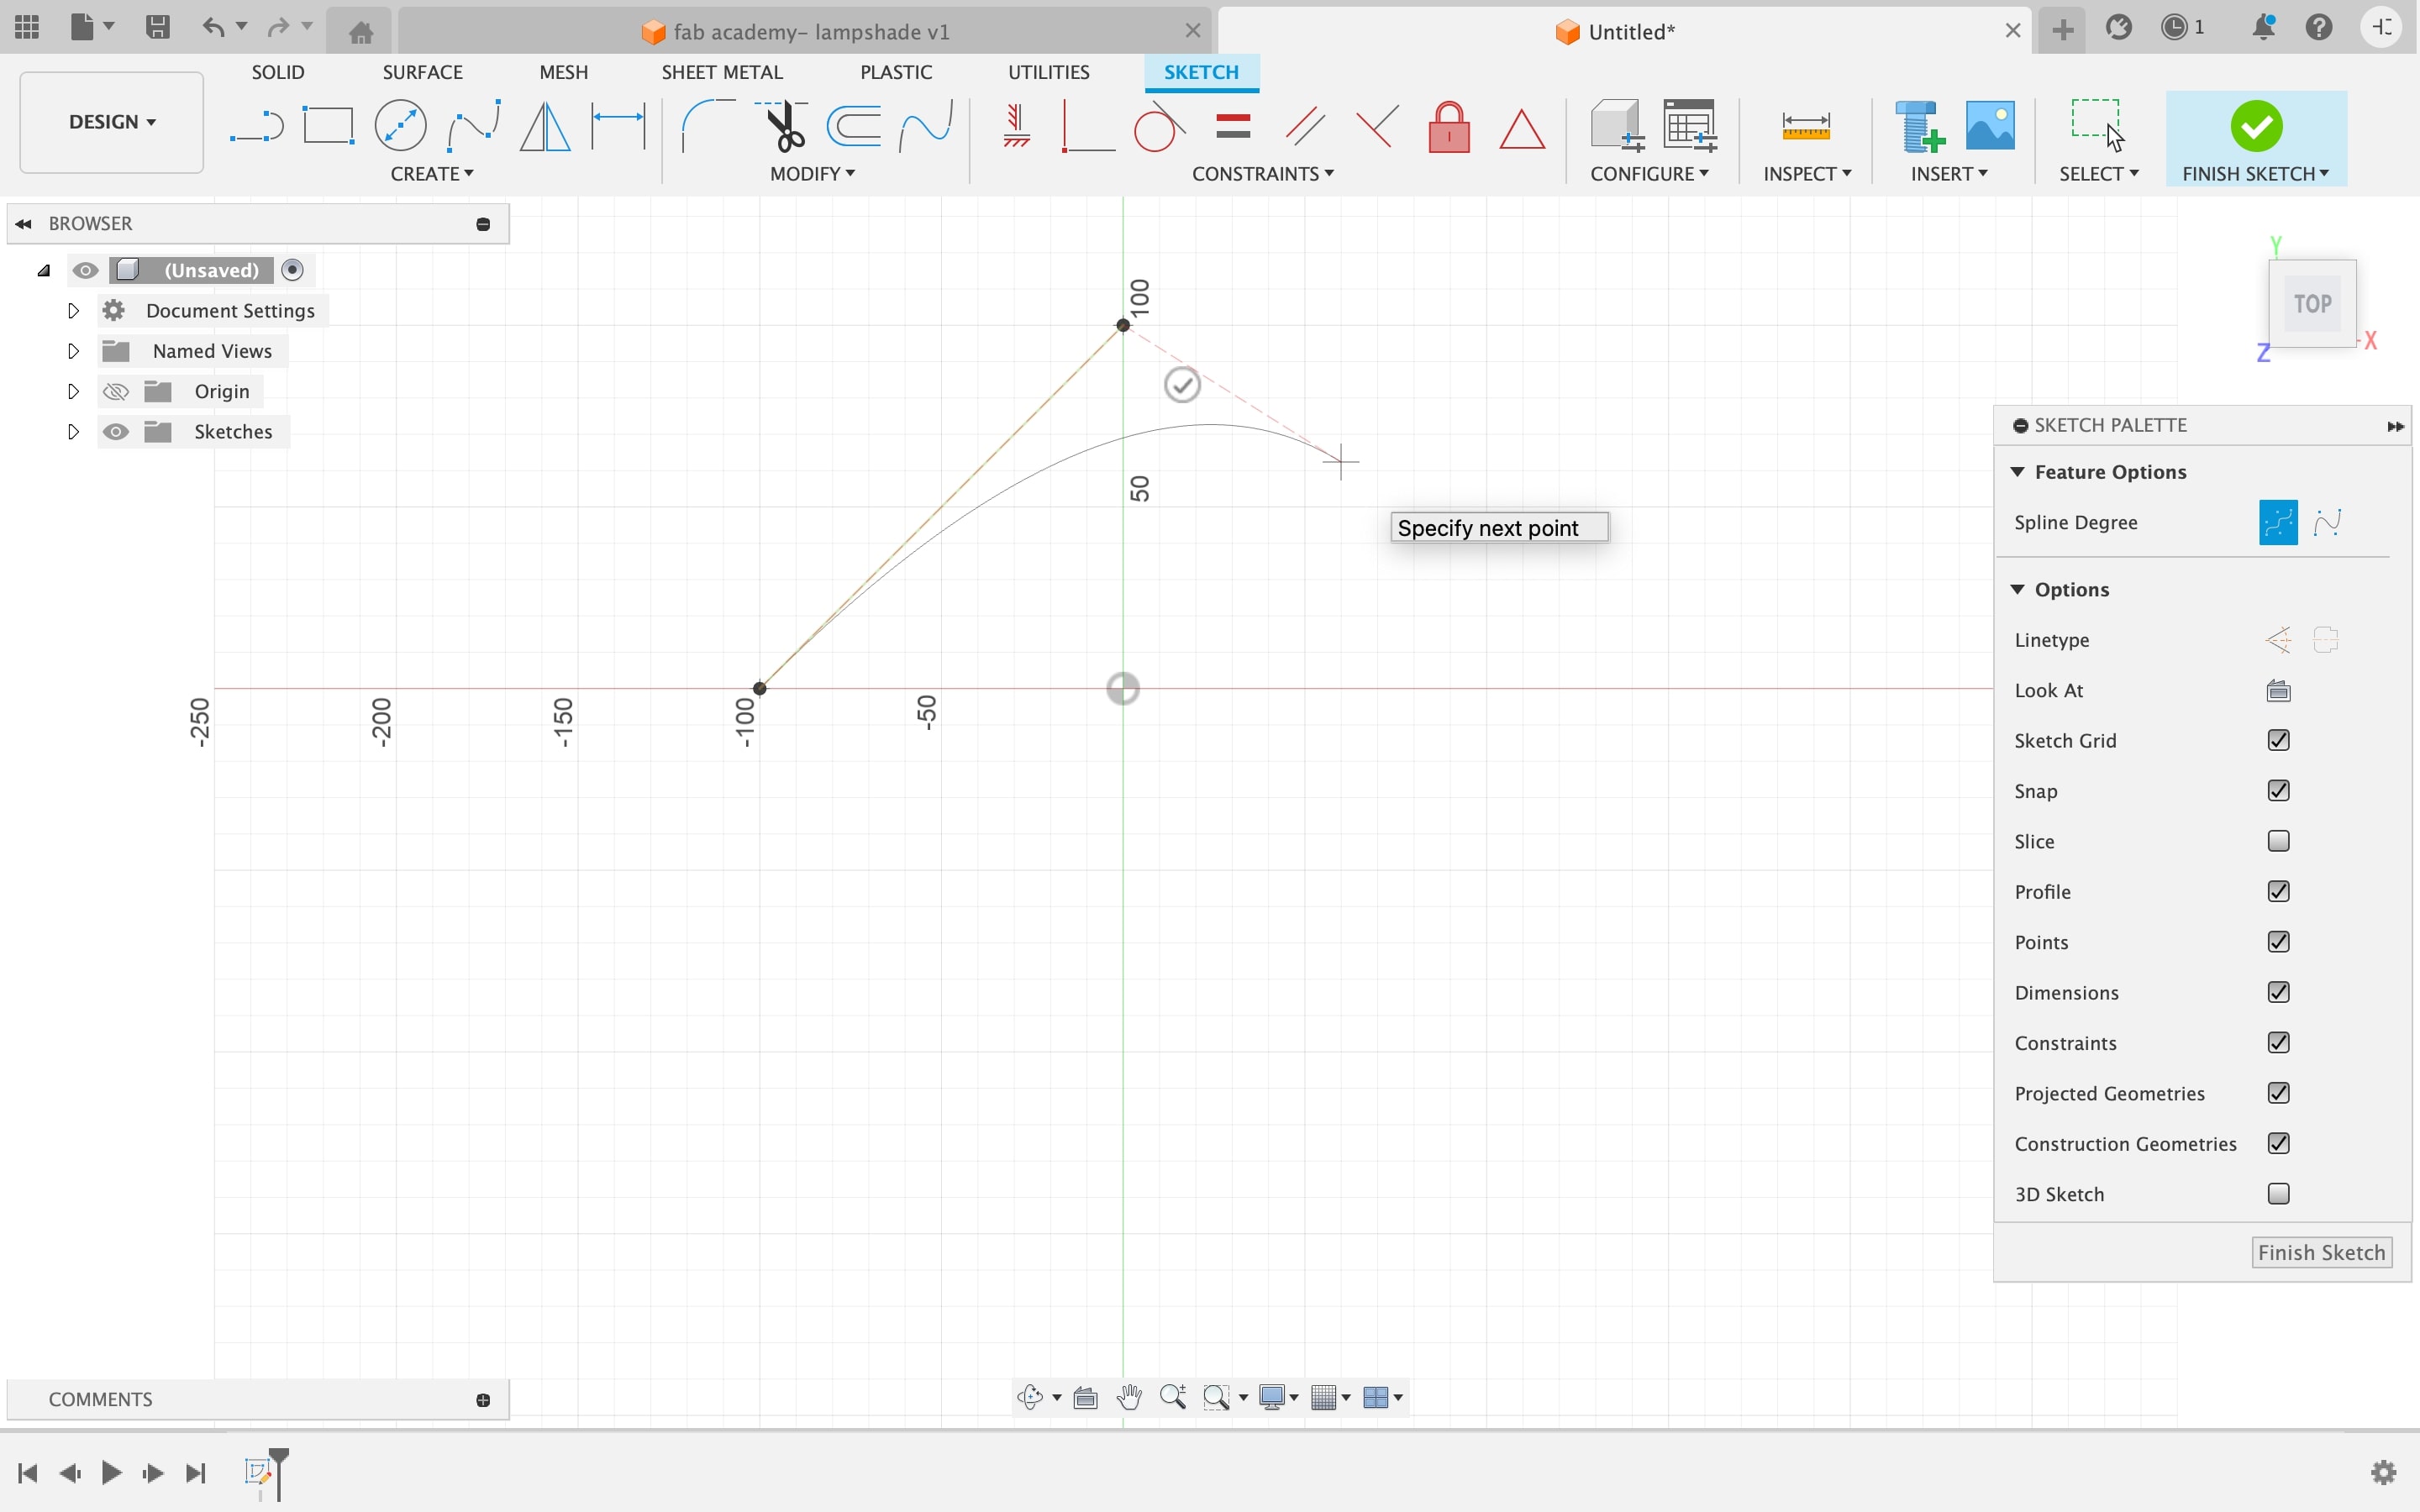
Task: Select the Fillet tool in Modify
Action: (707, 126)
